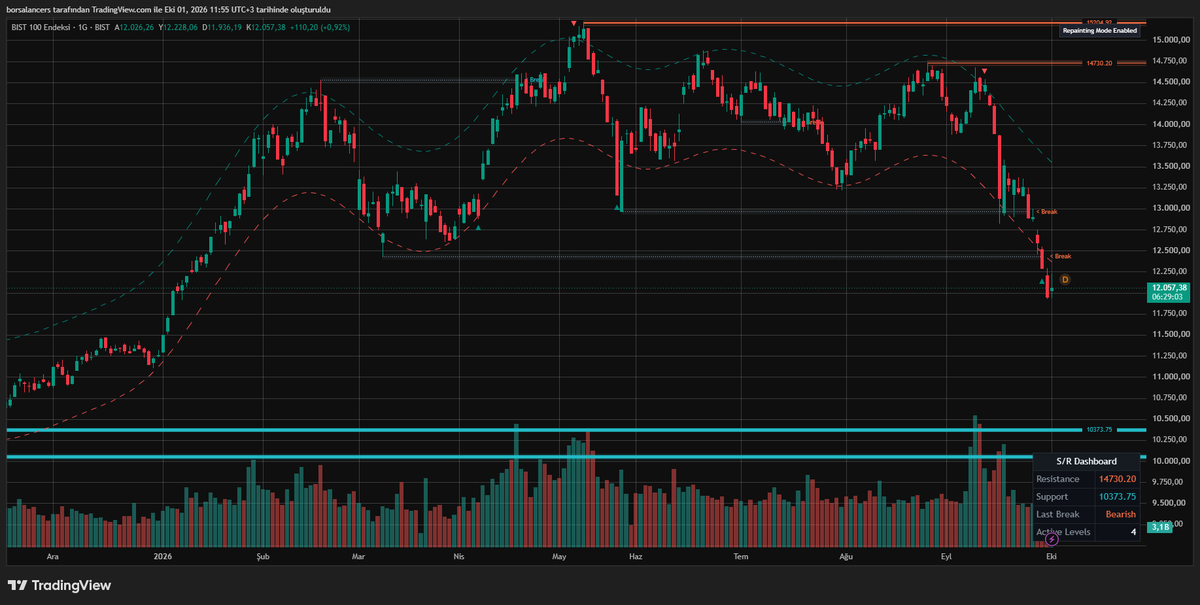The image size is (1200, 605).
Task: Click the green up triangle below the Nis candles
Action: point(478,227)
